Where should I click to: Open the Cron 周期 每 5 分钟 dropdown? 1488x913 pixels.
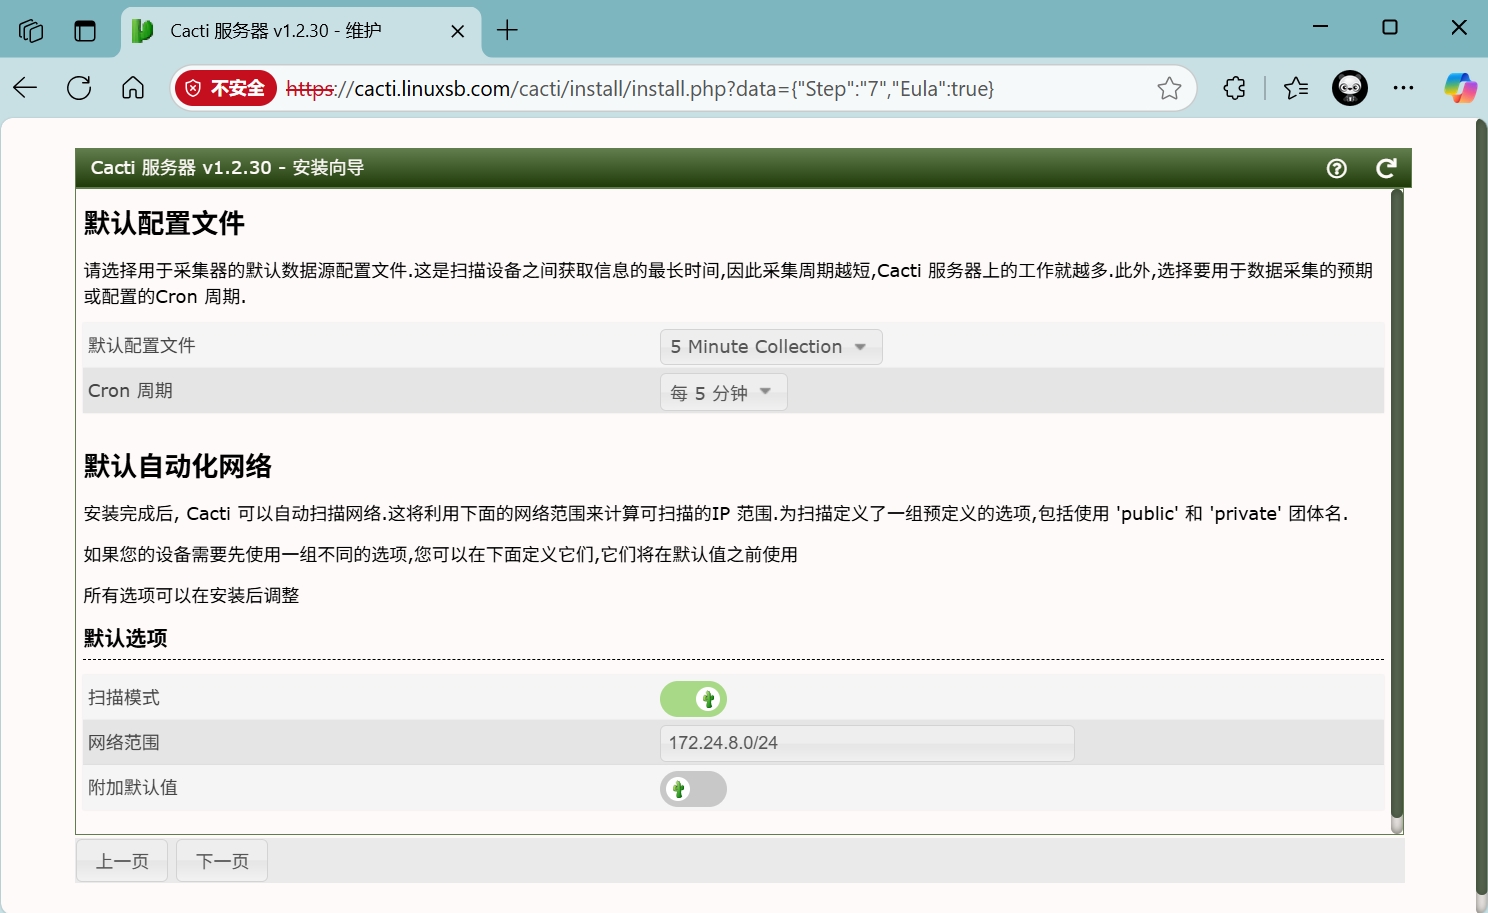click(723, 392)
